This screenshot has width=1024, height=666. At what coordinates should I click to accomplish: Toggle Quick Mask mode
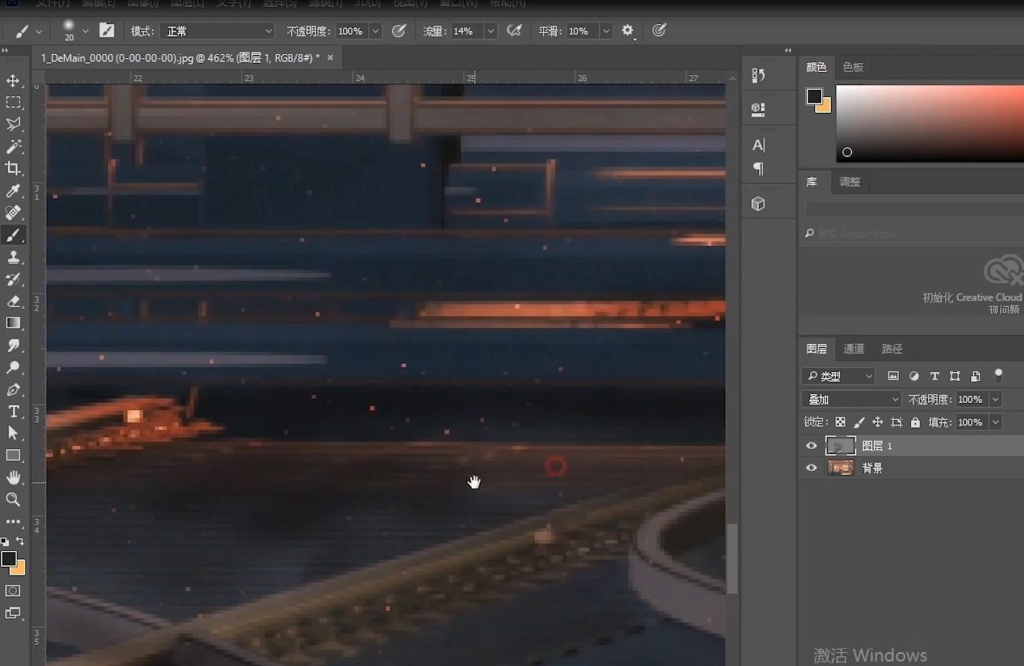coord(13,591)
